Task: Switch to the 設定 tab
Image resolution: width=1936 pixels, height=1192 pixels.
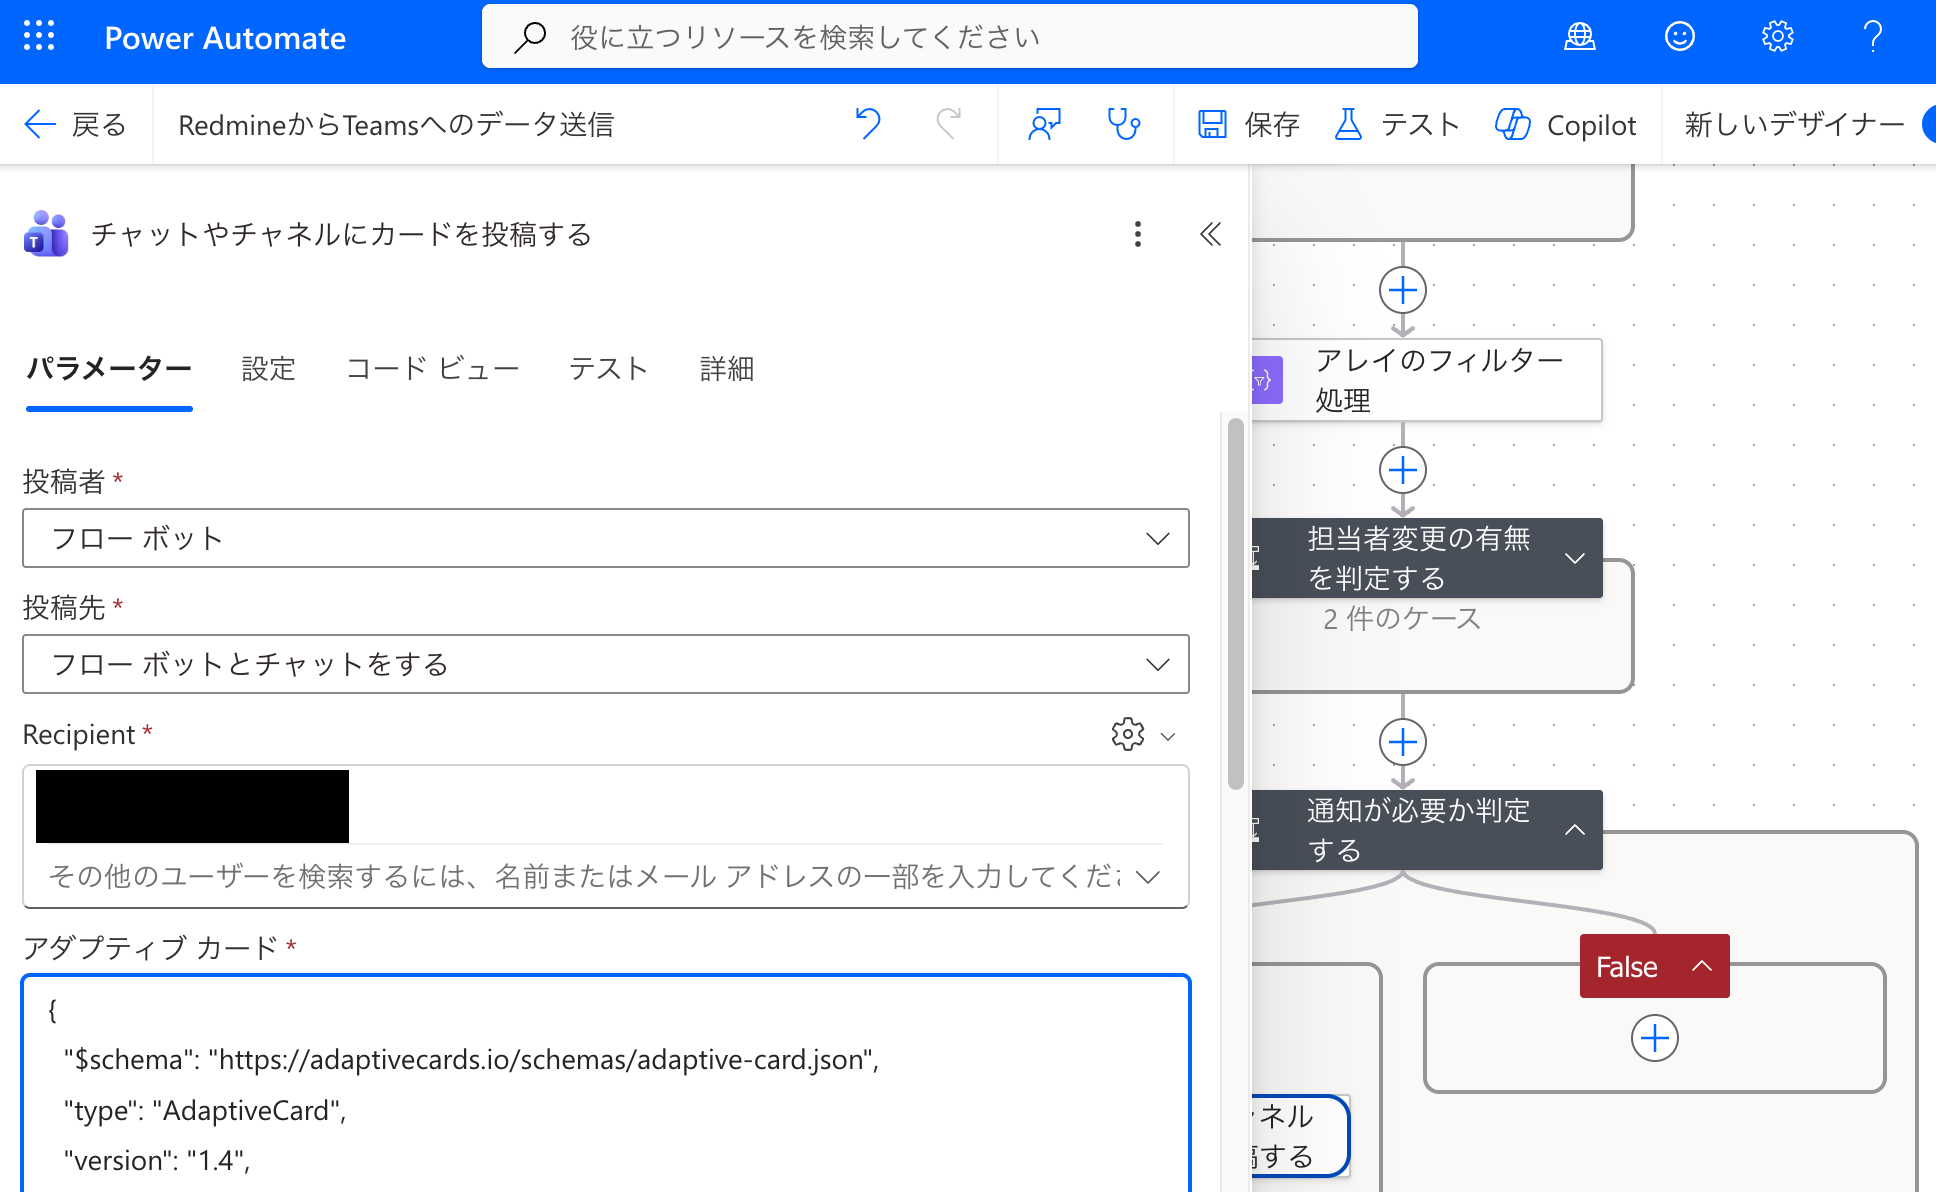Action: click(x=269, y=369)
